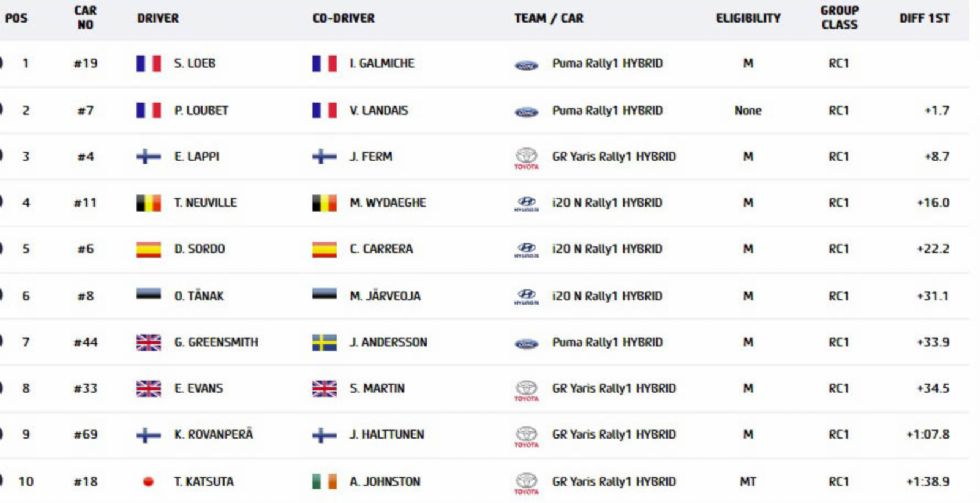Screen dimensions: 980x503
Task: Click the Irish flag beside A. Johnston
Action: [324, 482]
